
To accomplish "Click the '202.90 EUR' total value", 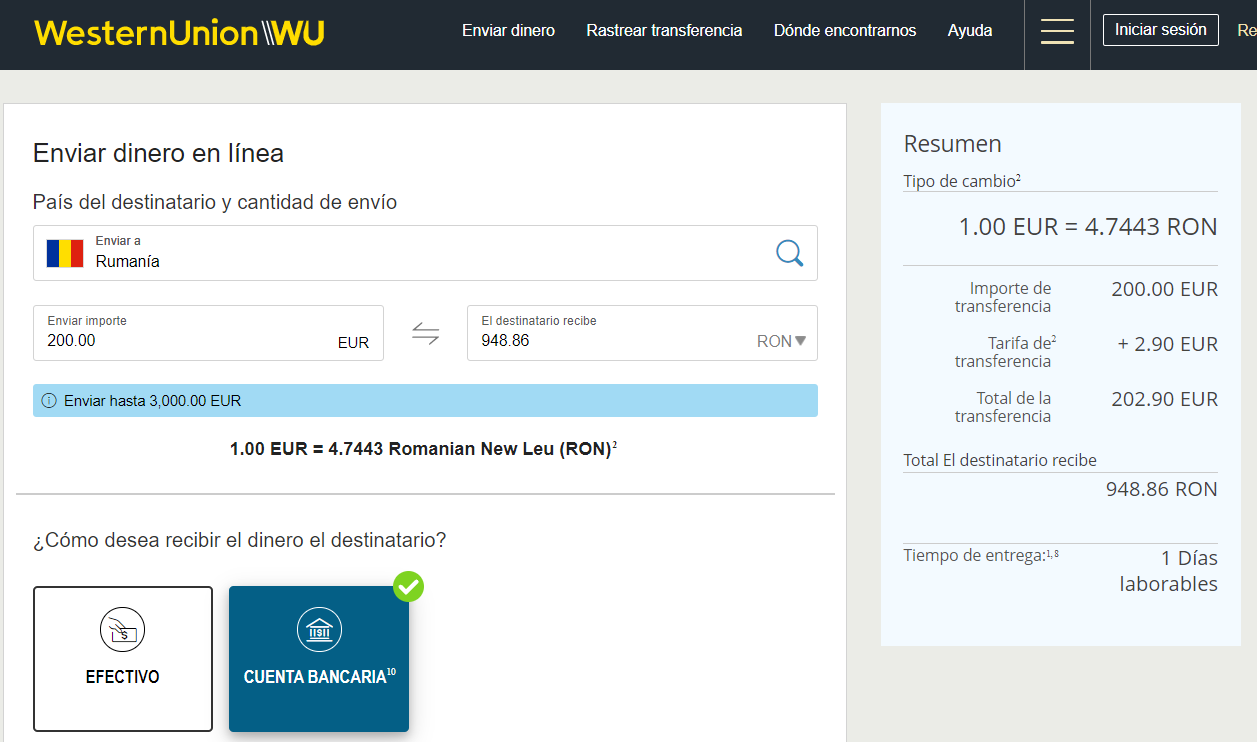I will (x=1165, y=399).
